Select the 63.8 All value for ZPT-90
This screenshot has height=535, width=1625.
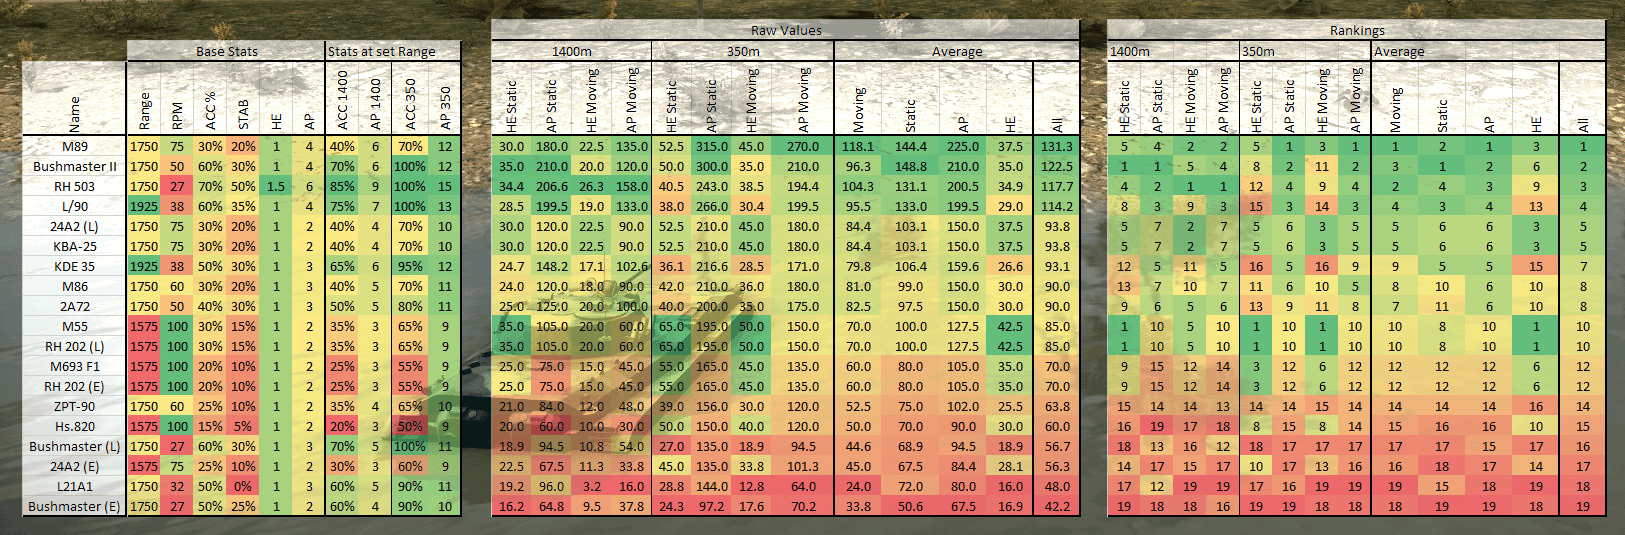(1057, 406)
